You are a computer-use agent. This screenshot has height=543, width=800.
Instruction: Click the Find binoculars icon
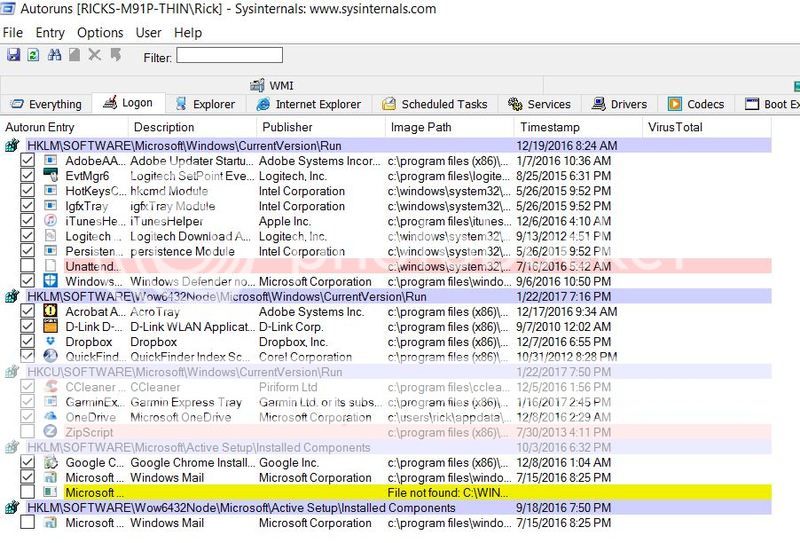click(54, 55)
